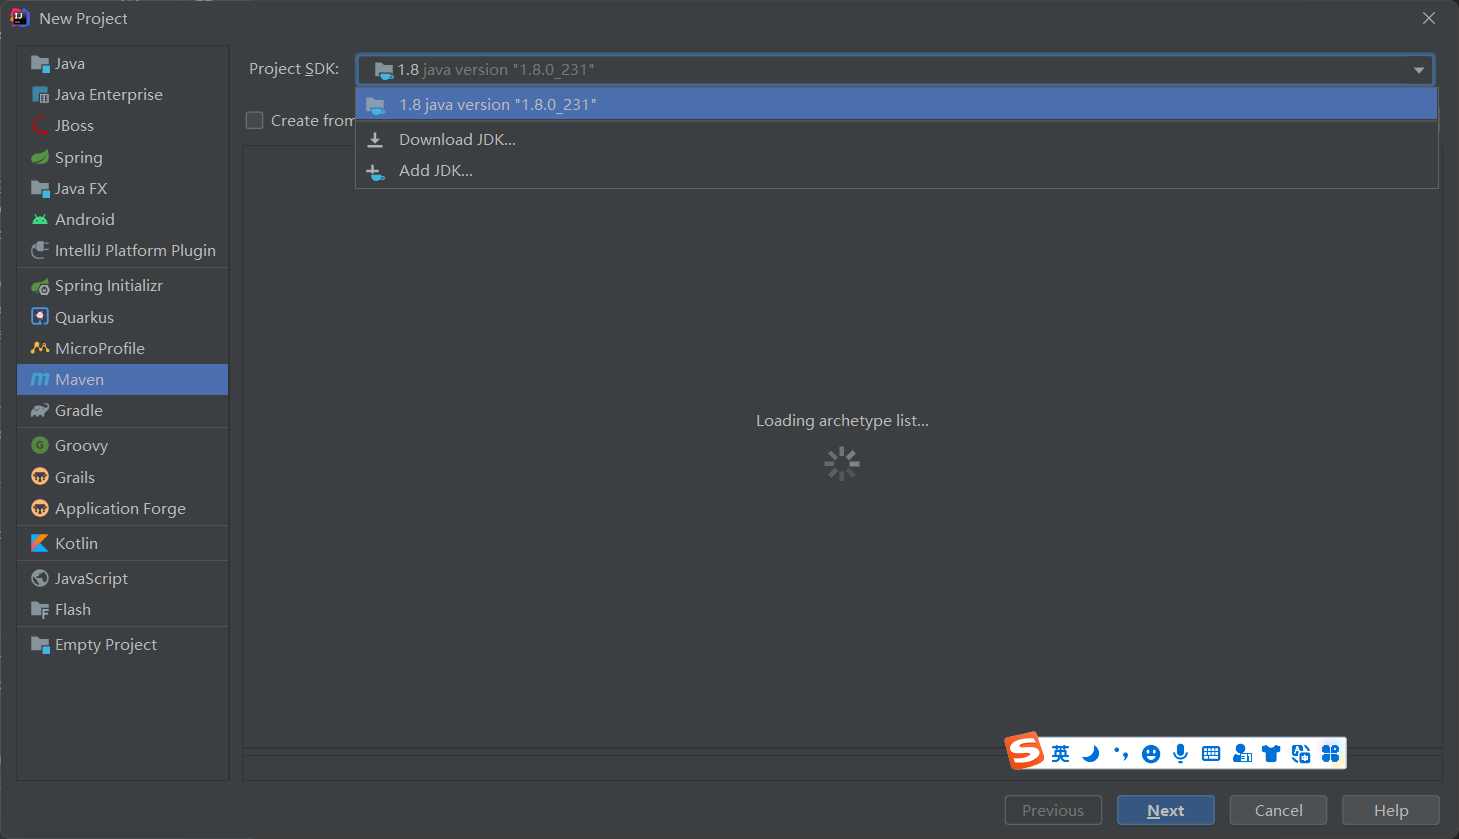Select Empty Project option

click(122, 645)
